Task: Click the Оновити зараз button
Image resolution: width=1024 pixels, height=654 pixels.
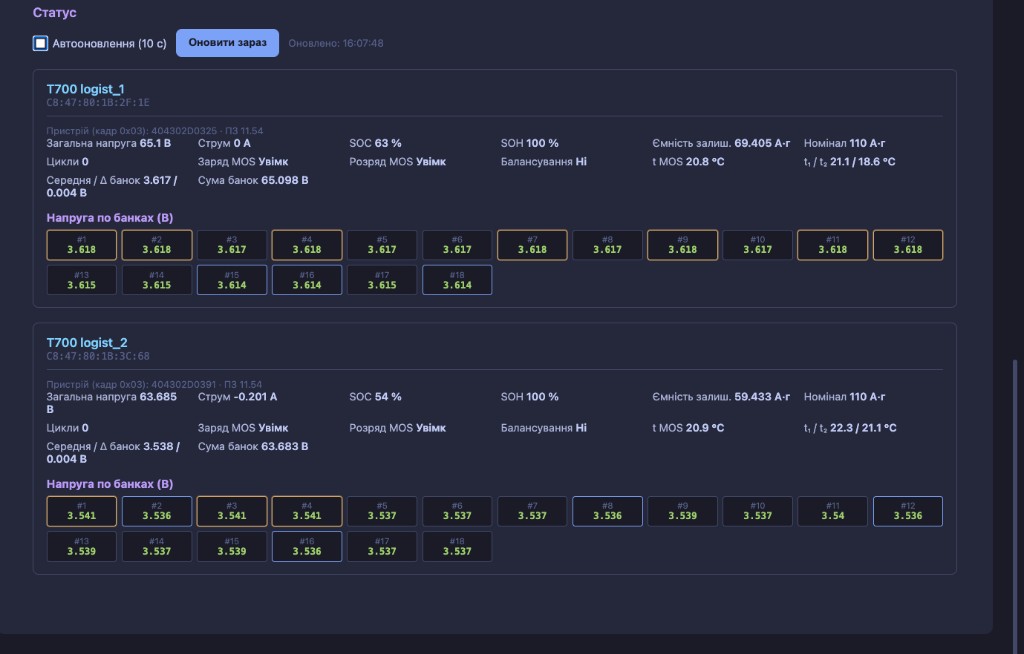Action: tap(227, 42)
